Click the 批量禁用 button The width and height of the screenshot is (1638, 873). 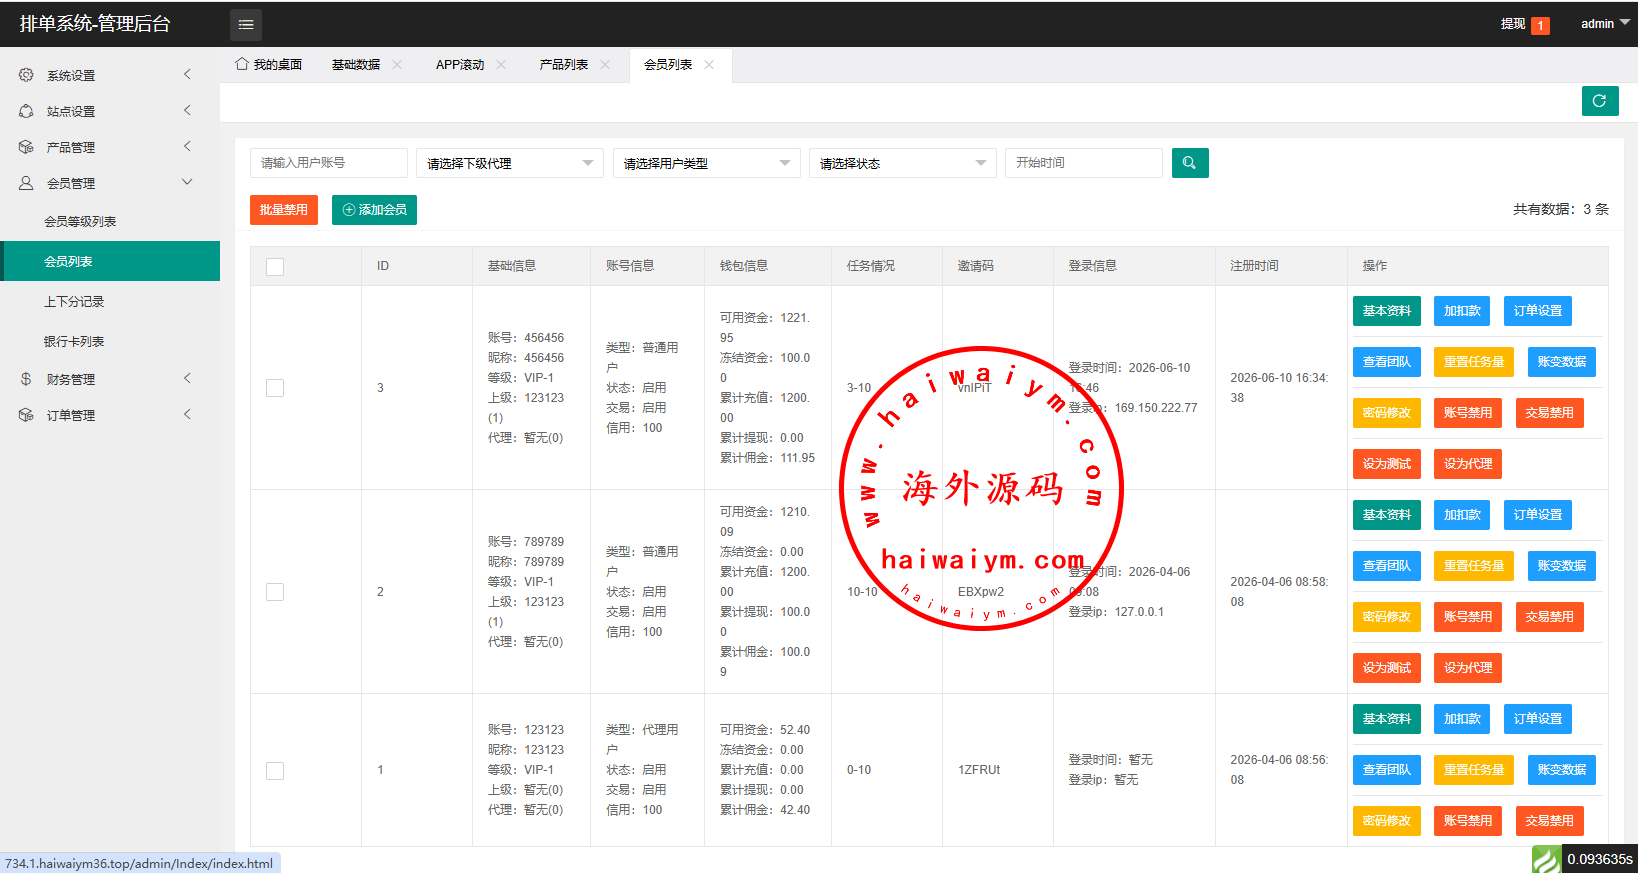(284, 210)
